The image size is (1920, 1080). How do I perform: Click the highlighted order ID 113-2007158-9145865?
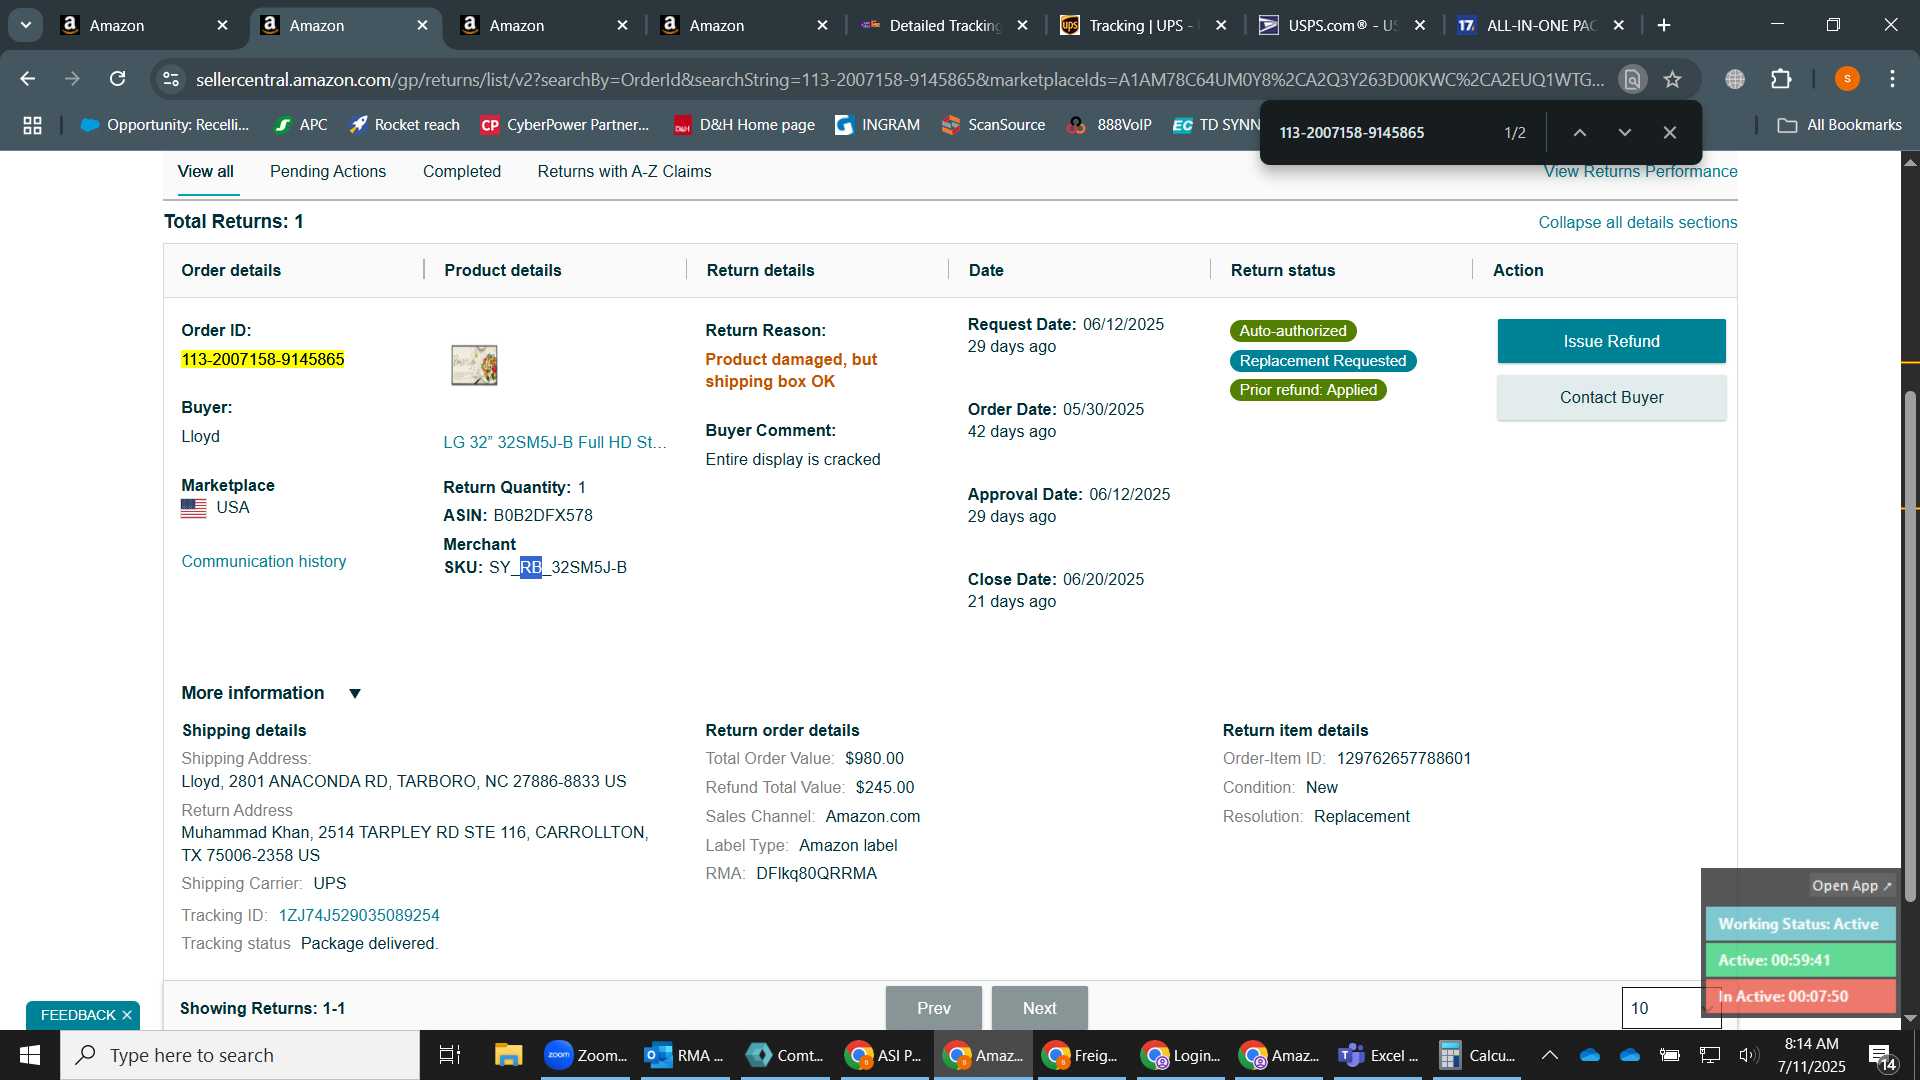tap(263, 359)
